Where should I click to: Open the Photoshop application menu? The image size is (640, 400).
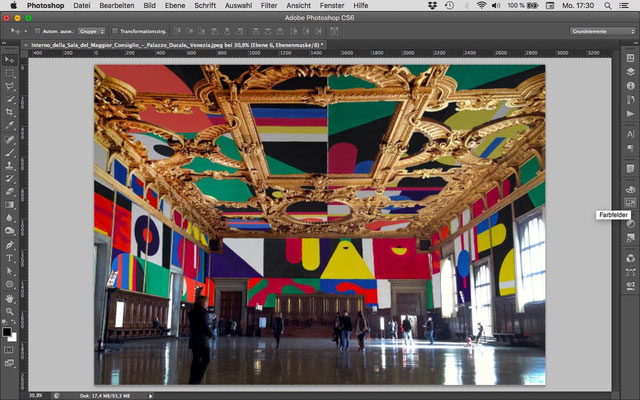tap(45, 5)
